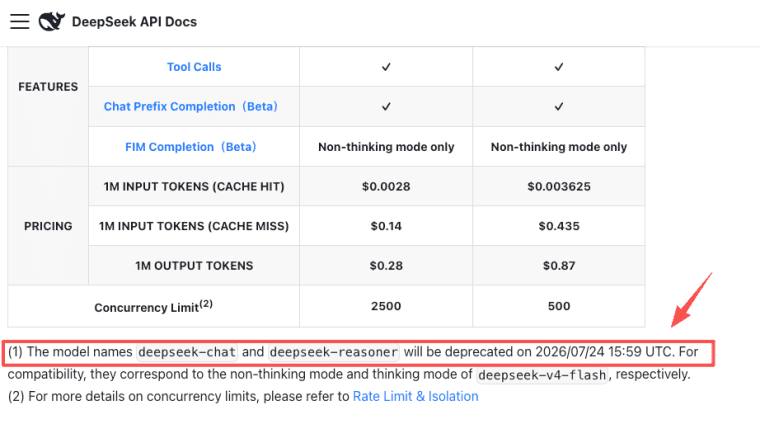Image resolution: width=760 pixels, height=424 pixels.
Task: Follow the Rate Limit & Isolation link
Action: 415,396
